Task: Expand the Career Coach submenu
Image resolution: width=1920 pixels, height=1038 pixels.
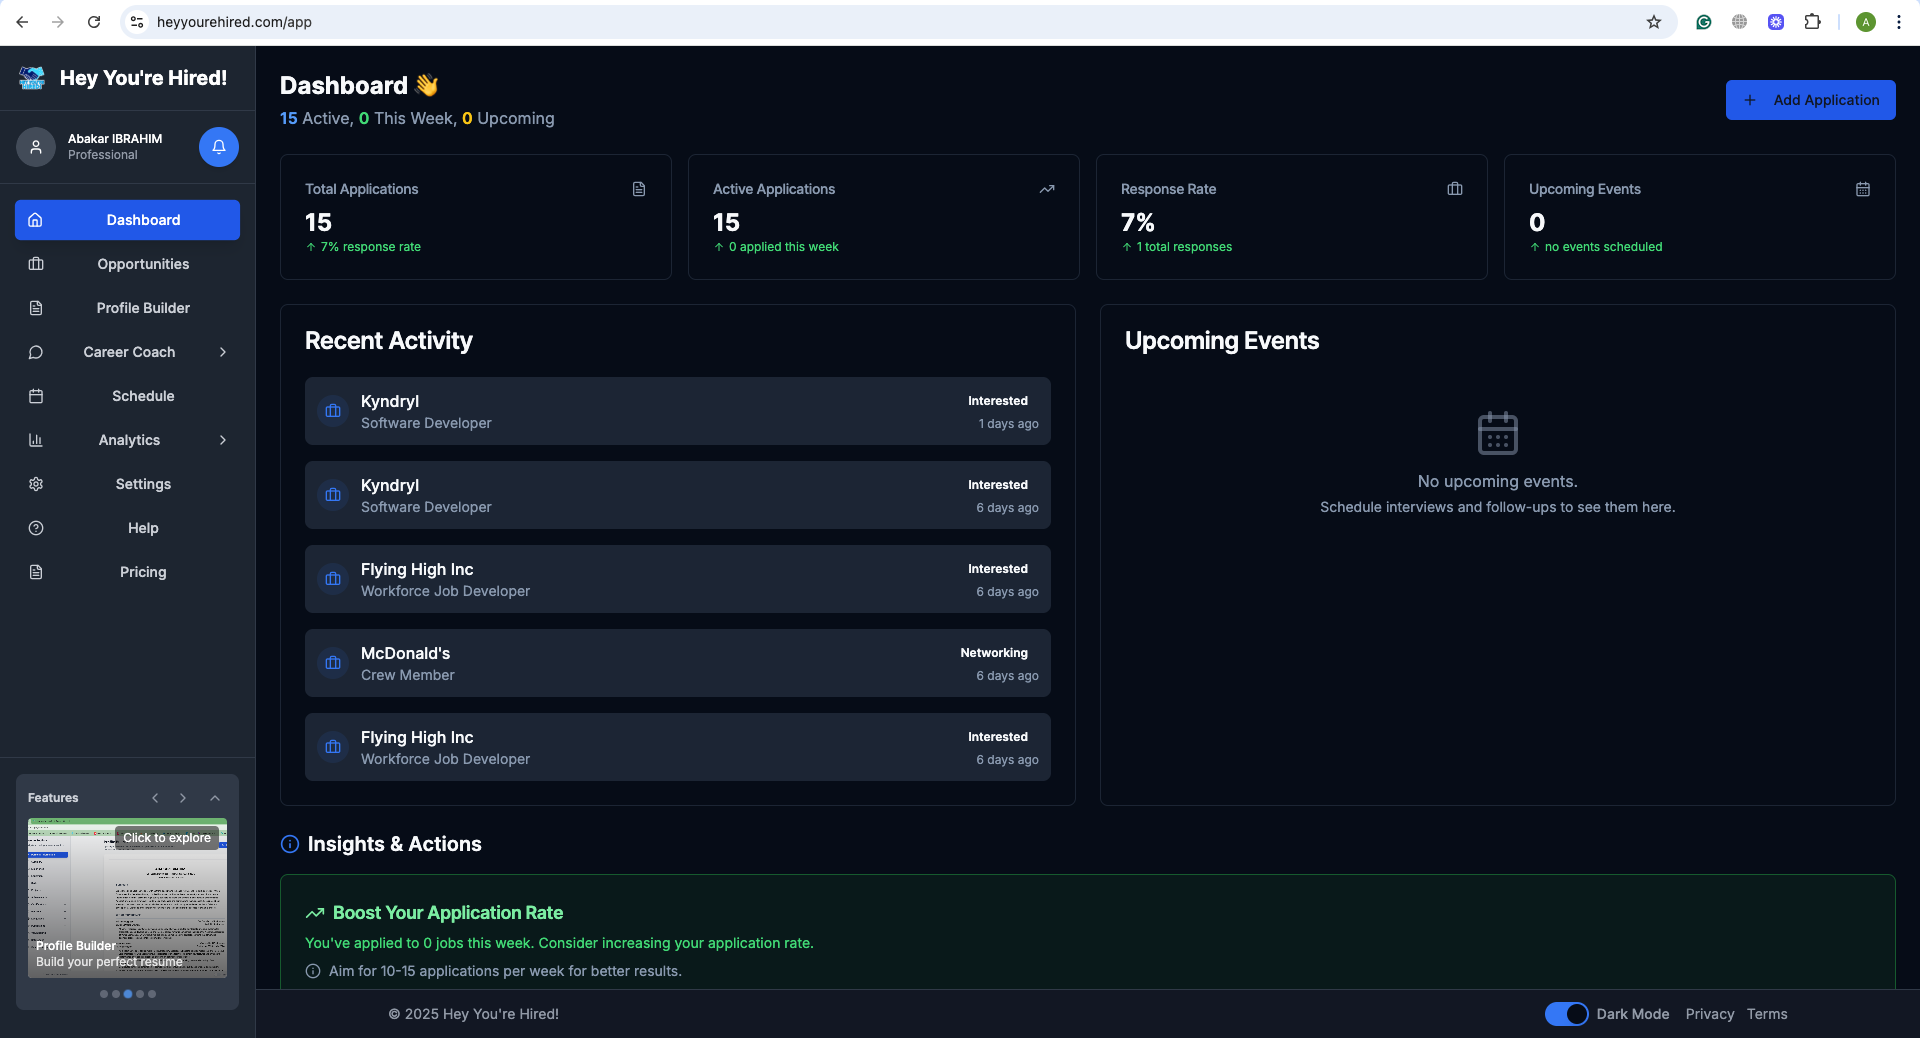Action: click(223, 352)
